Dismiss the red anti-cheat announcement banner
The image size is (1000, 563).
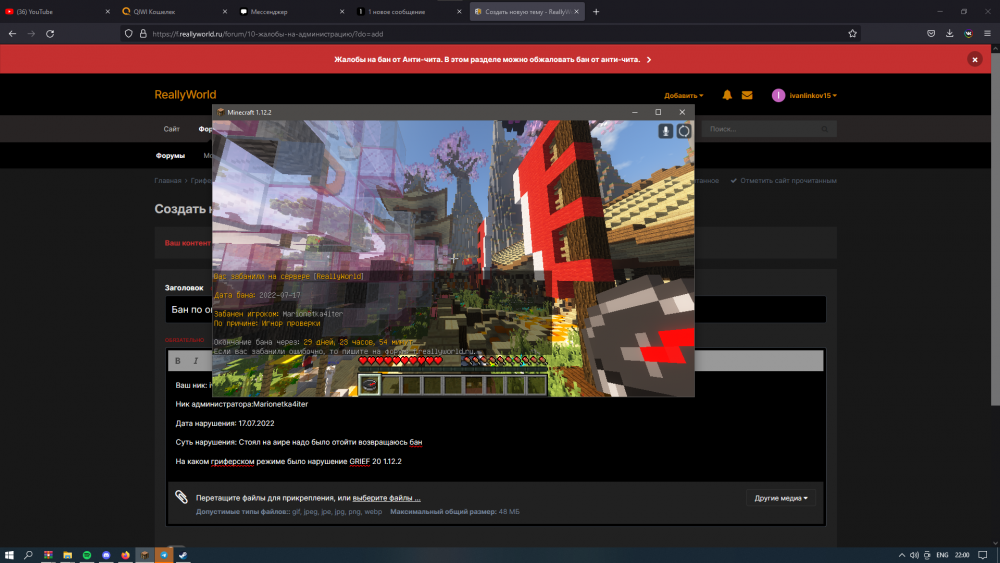(974, 59)
